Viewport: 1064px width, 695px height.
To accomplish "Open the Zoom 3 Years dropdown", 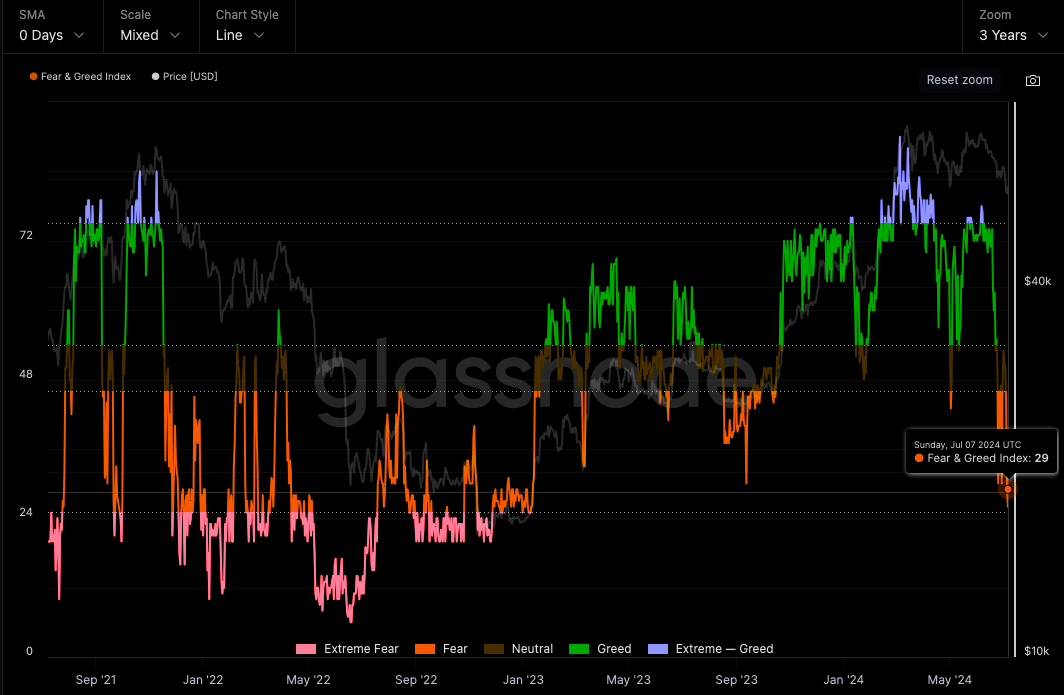I will (1013, 26).
